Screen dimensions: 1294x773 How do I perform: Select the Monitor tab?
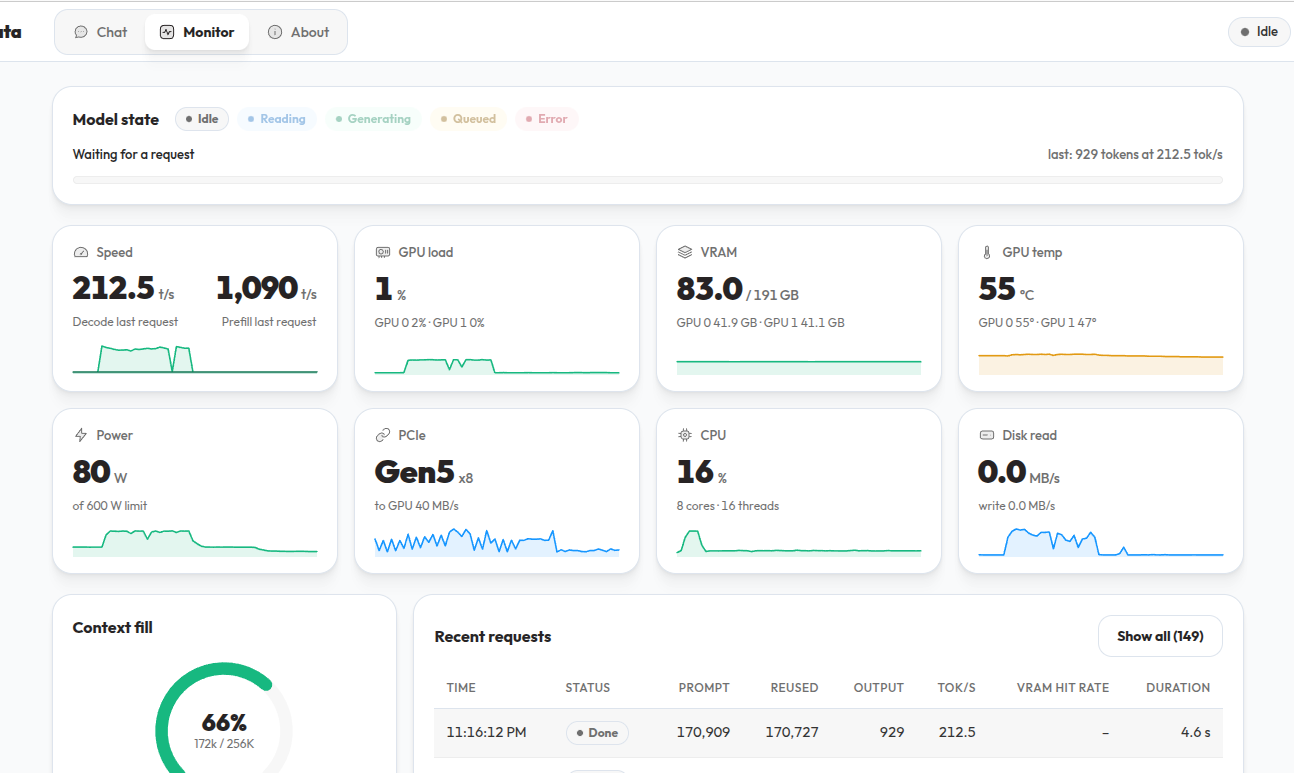(x=197, y=32)
